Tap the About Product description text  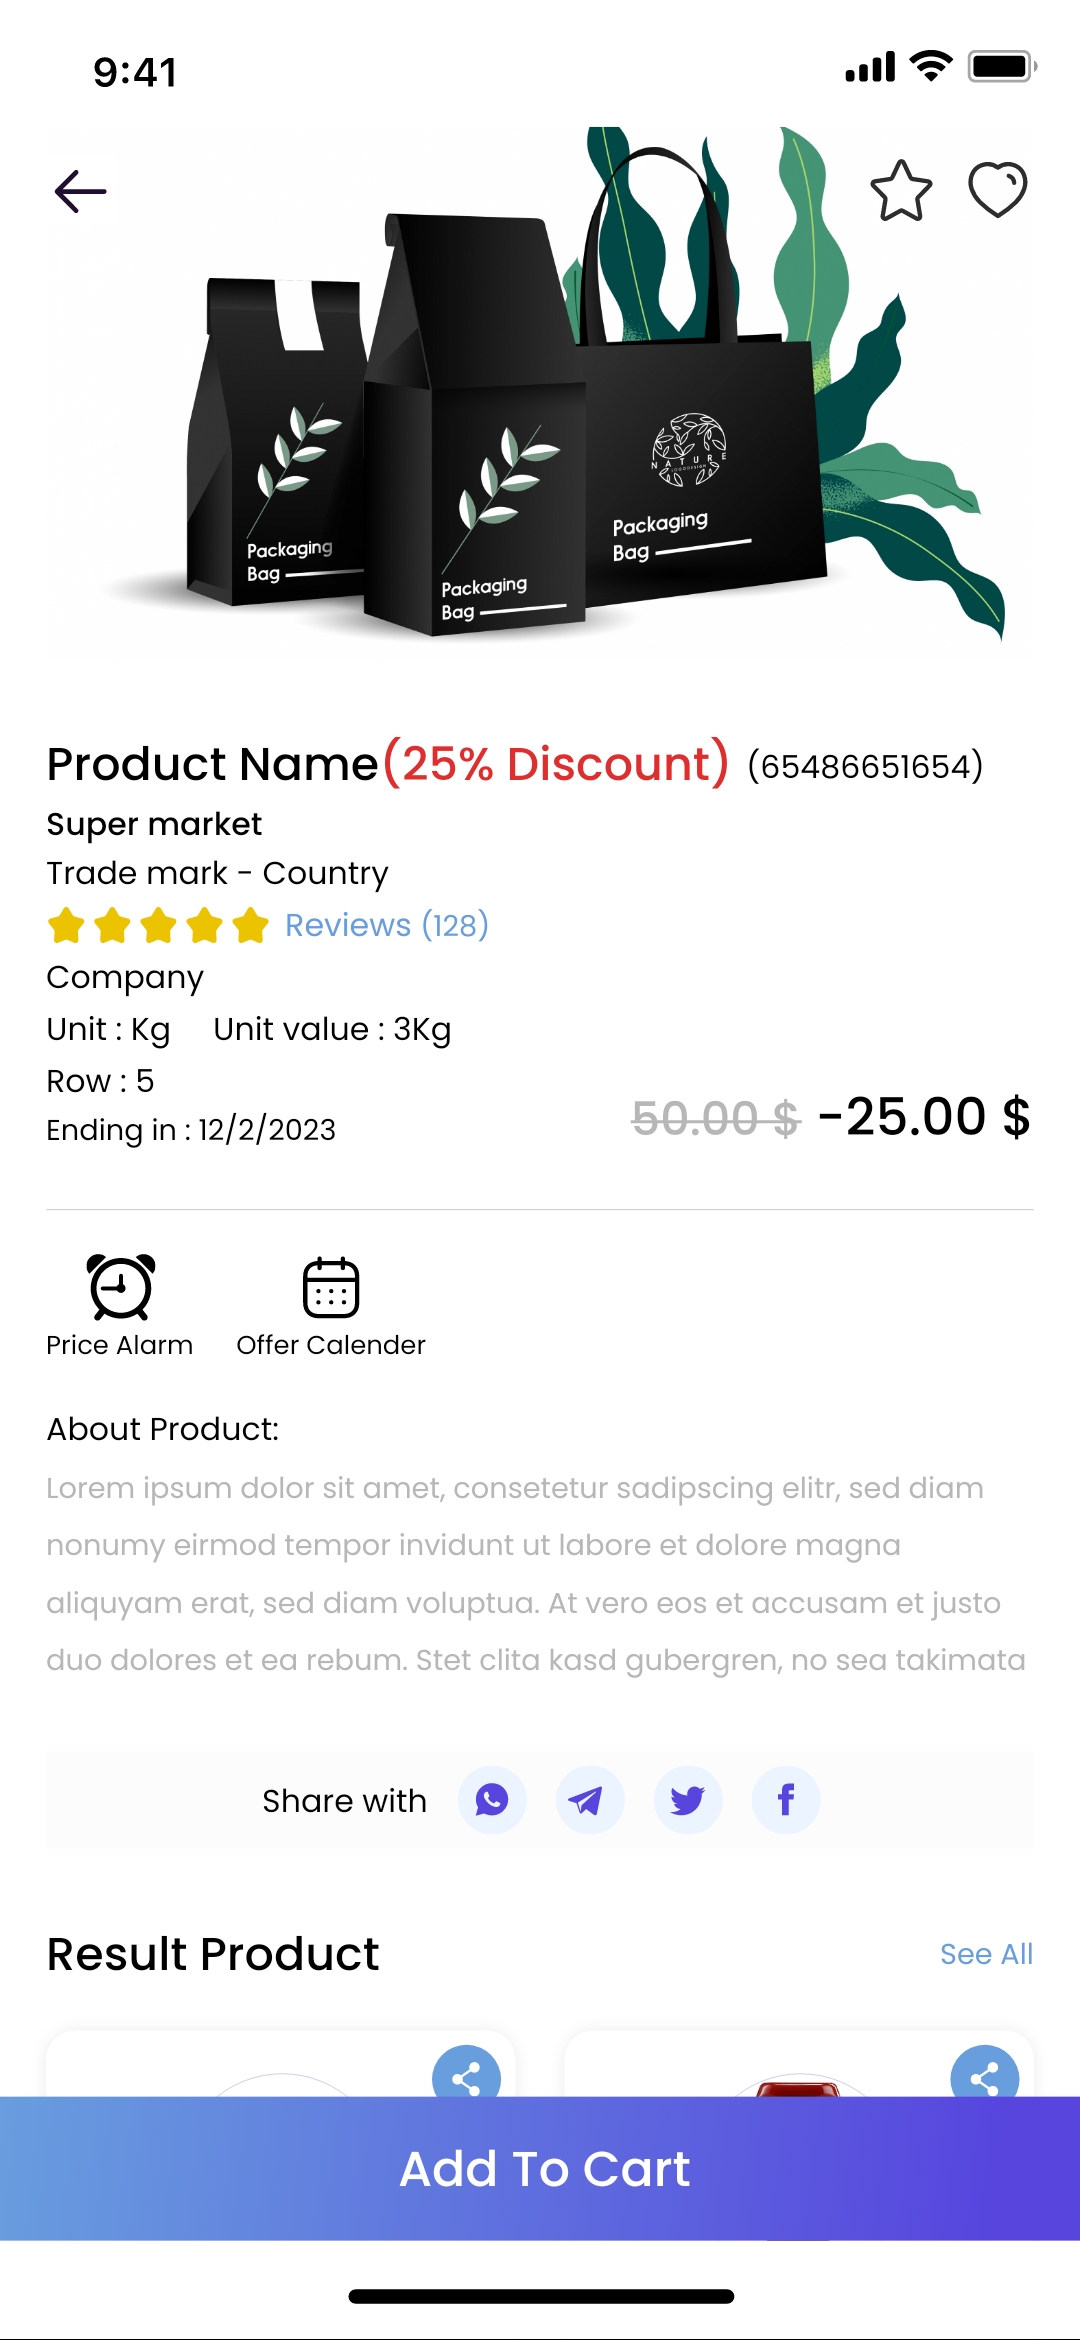click(x=536, y=1574)
